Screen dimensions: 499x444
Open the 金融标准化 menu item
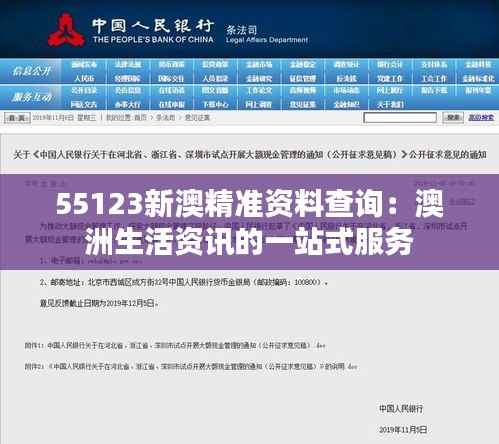(x=478, y=79)
